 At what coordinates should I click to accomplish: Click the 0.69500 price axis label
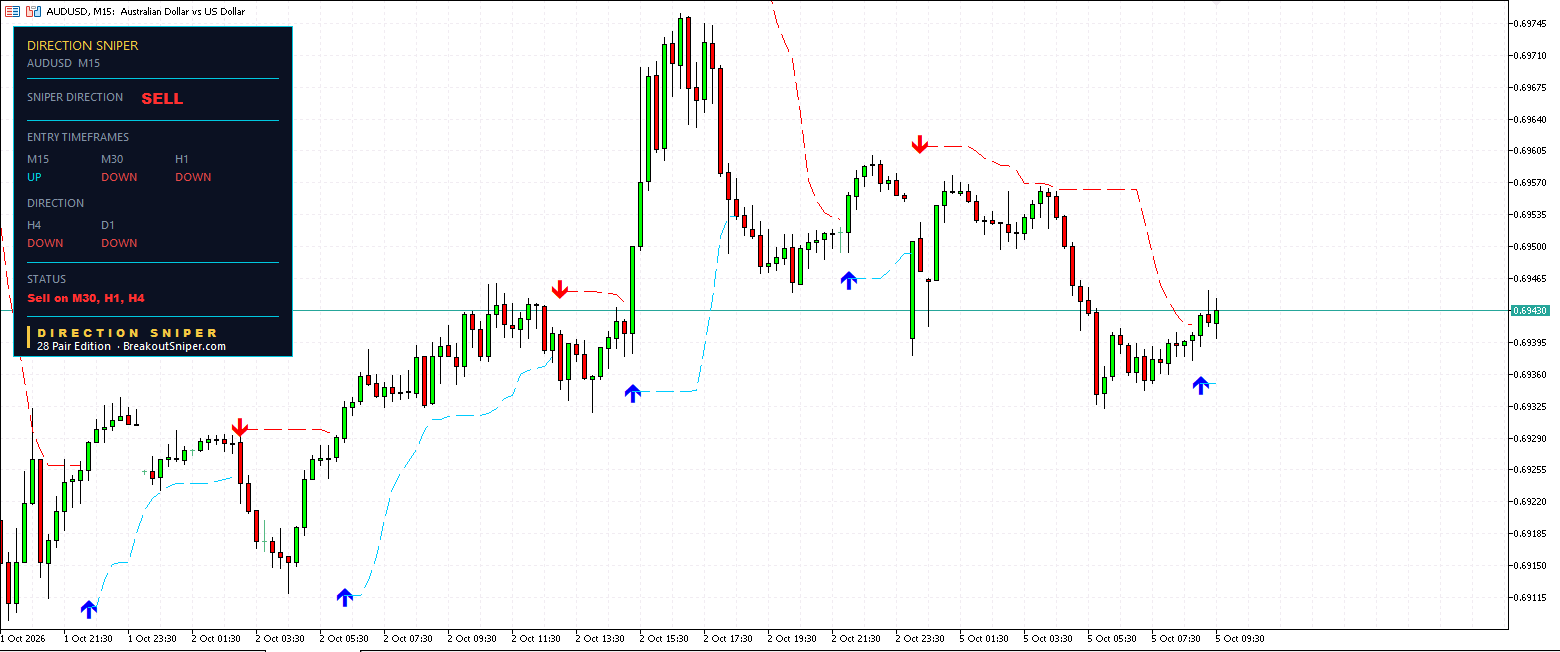coord(1532,247)
